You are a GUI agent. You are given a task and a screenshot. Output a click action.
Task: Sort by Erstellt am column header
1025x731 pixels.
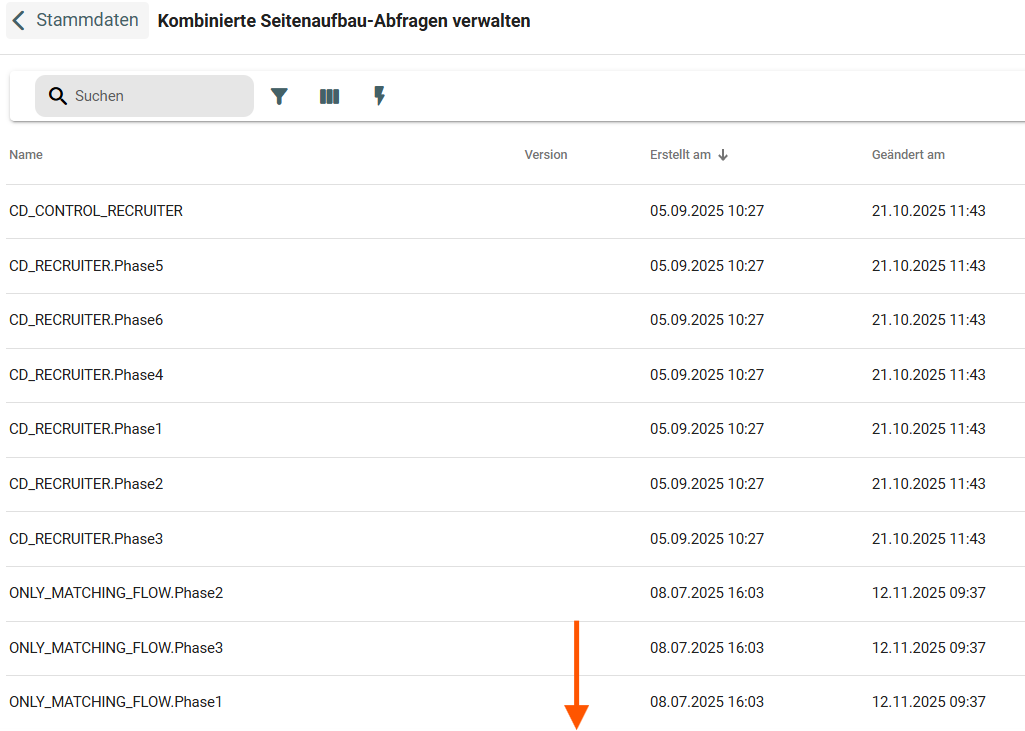pos(680,155)
